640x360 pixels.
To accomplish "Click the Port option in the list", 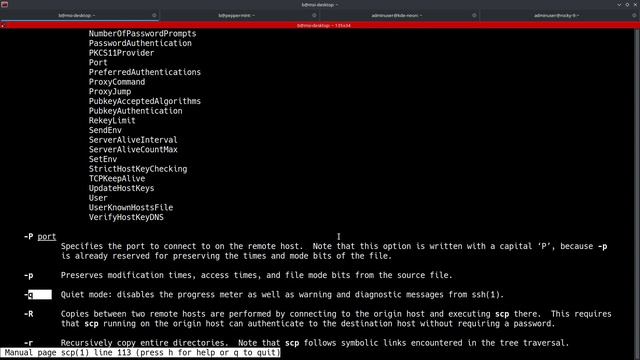I will tap(98, 63).
